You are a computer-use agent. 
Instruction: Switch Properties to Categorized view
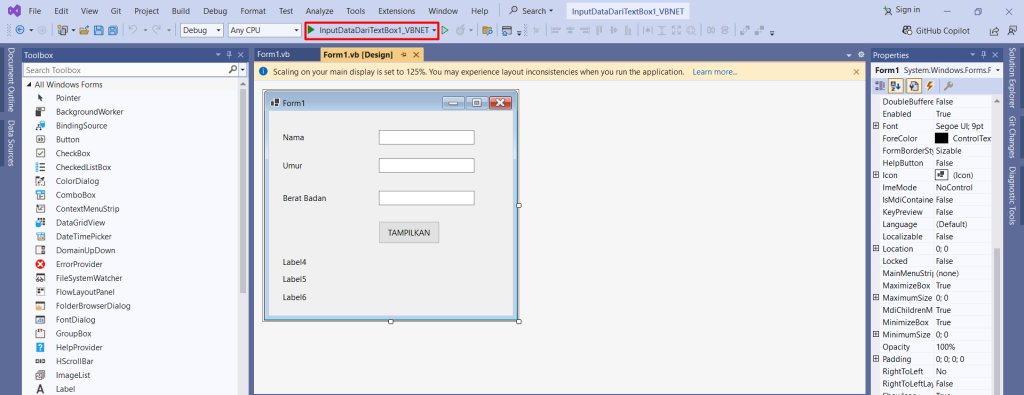point(880,86)
